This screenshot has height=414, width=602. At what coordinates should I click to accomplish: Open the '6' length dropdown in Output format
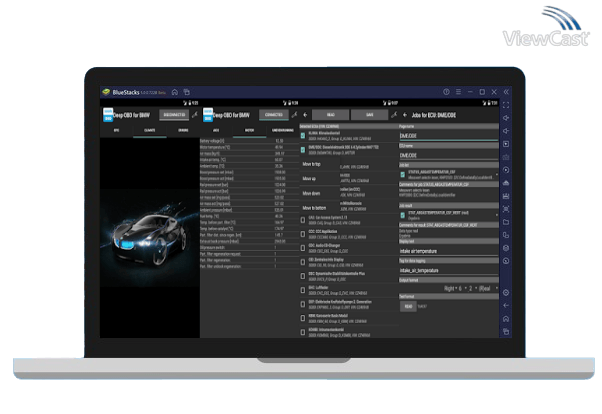coord(462,288)
